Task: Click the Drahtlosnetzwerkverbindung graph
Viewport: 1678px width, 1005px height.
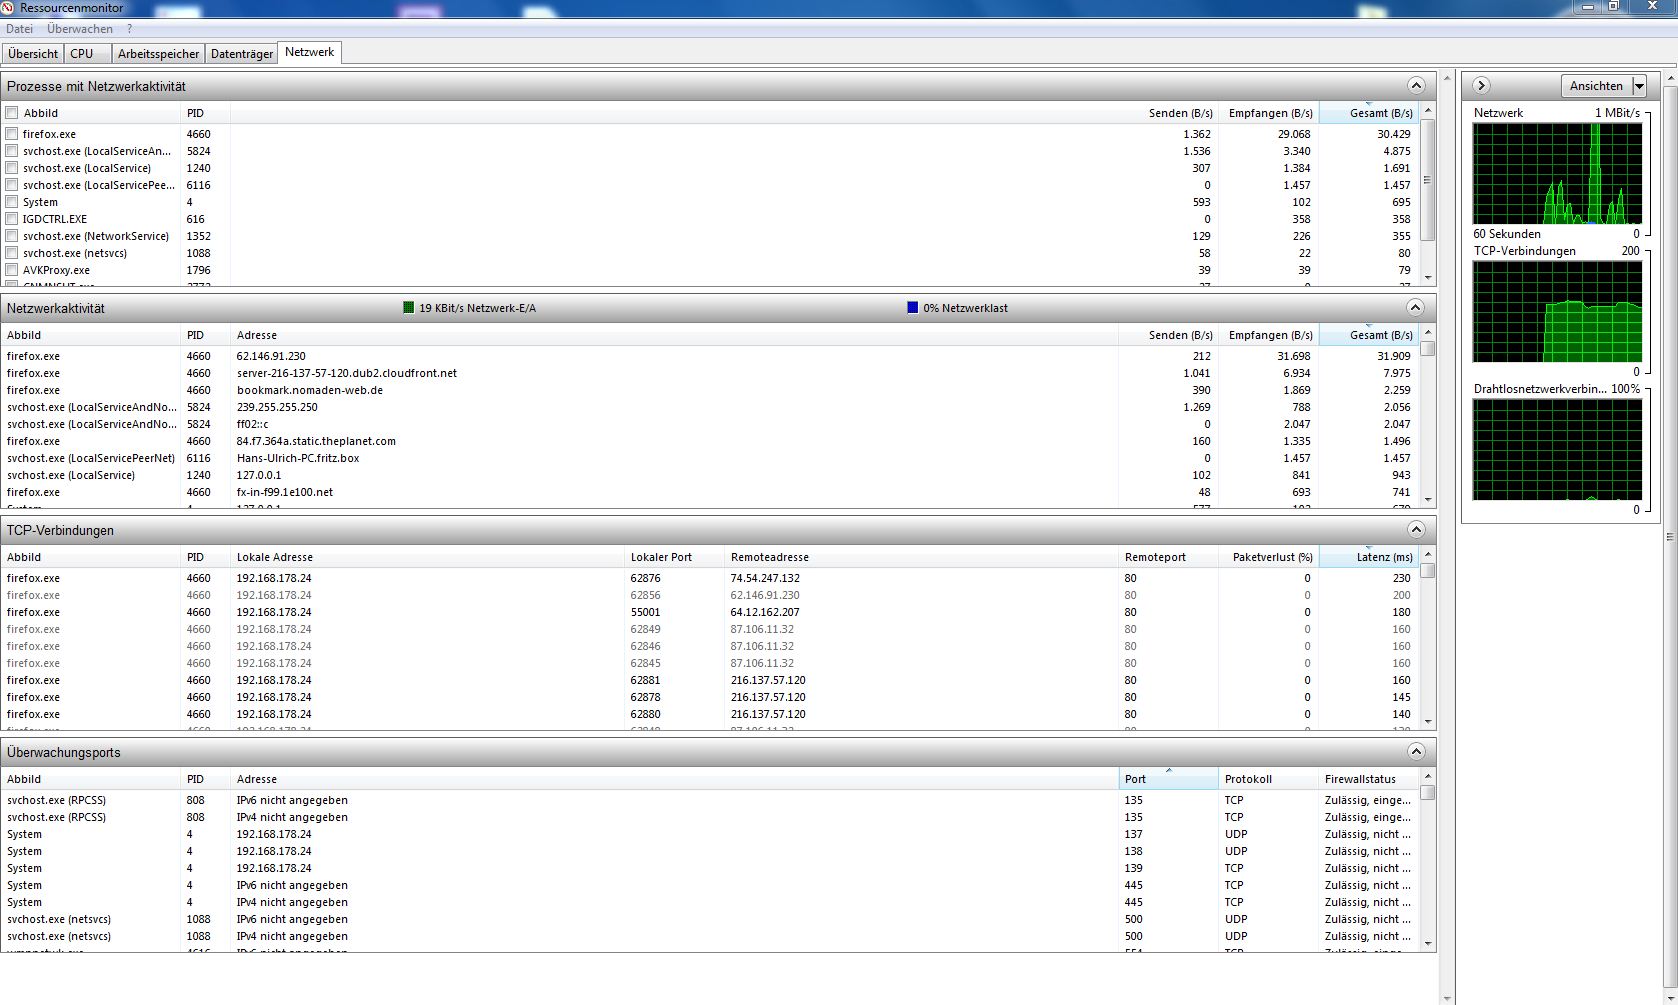Action: pos(1557,450)
